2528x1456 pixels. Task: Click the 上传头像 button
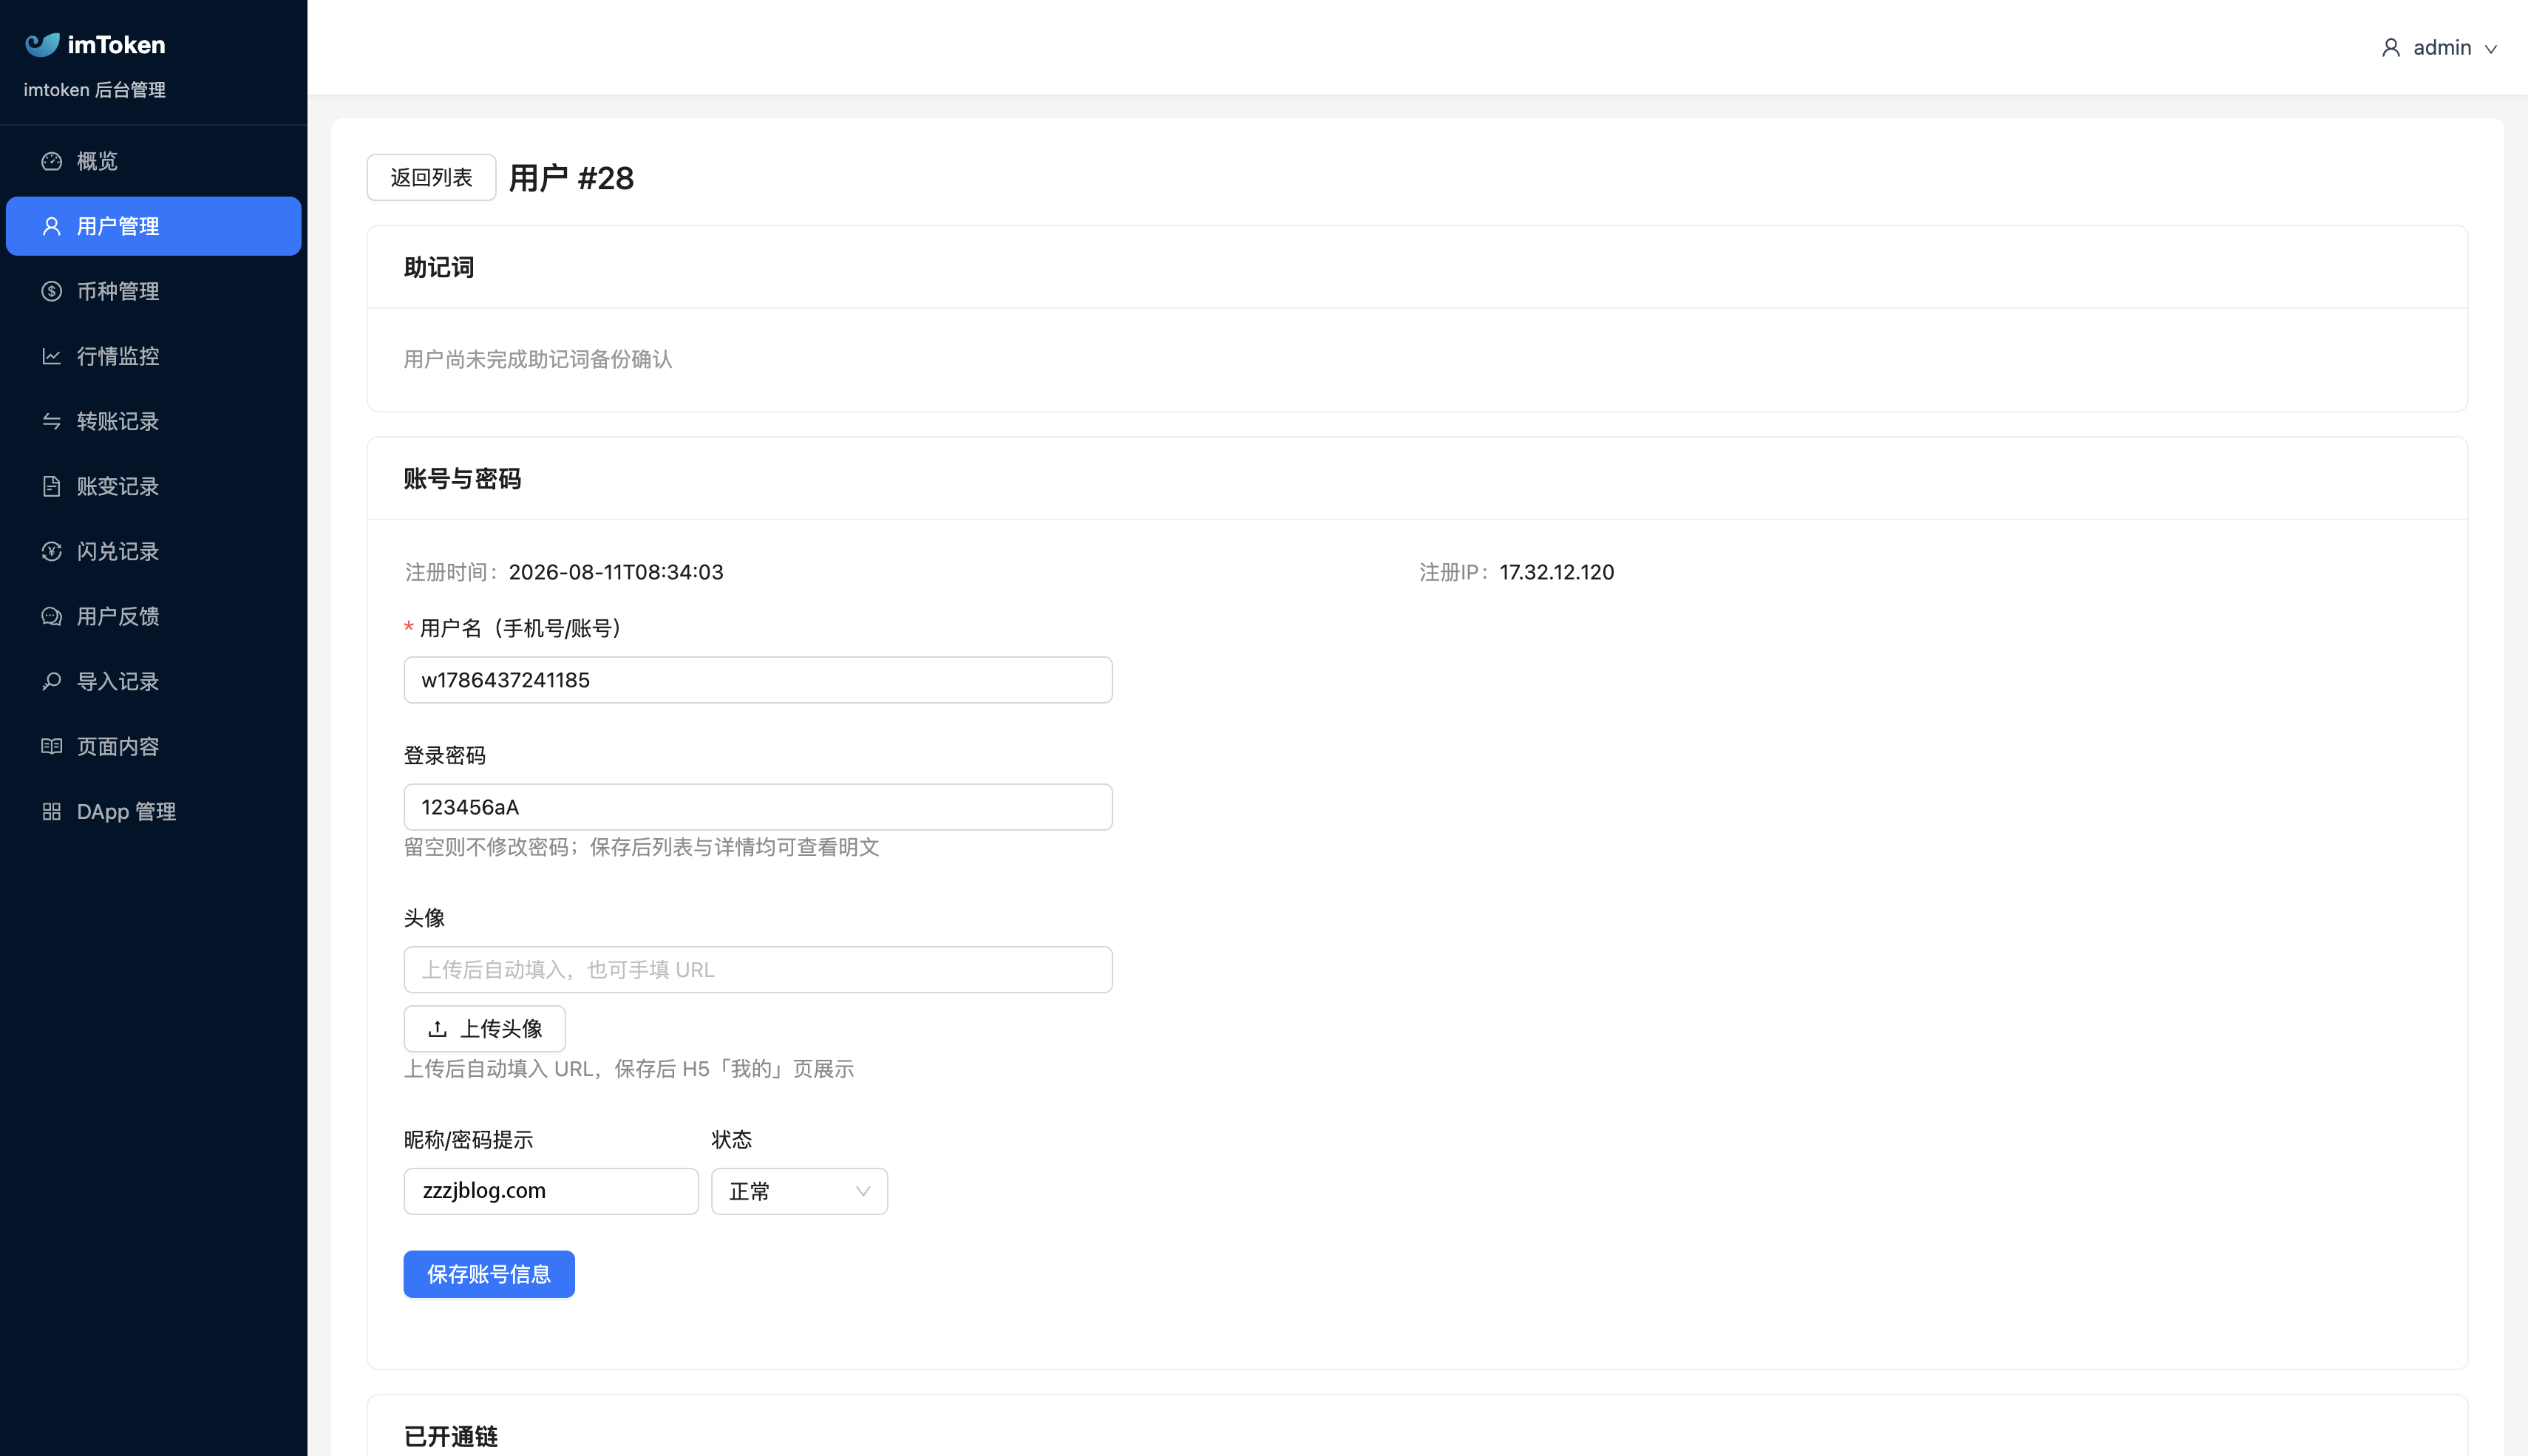484,1028
